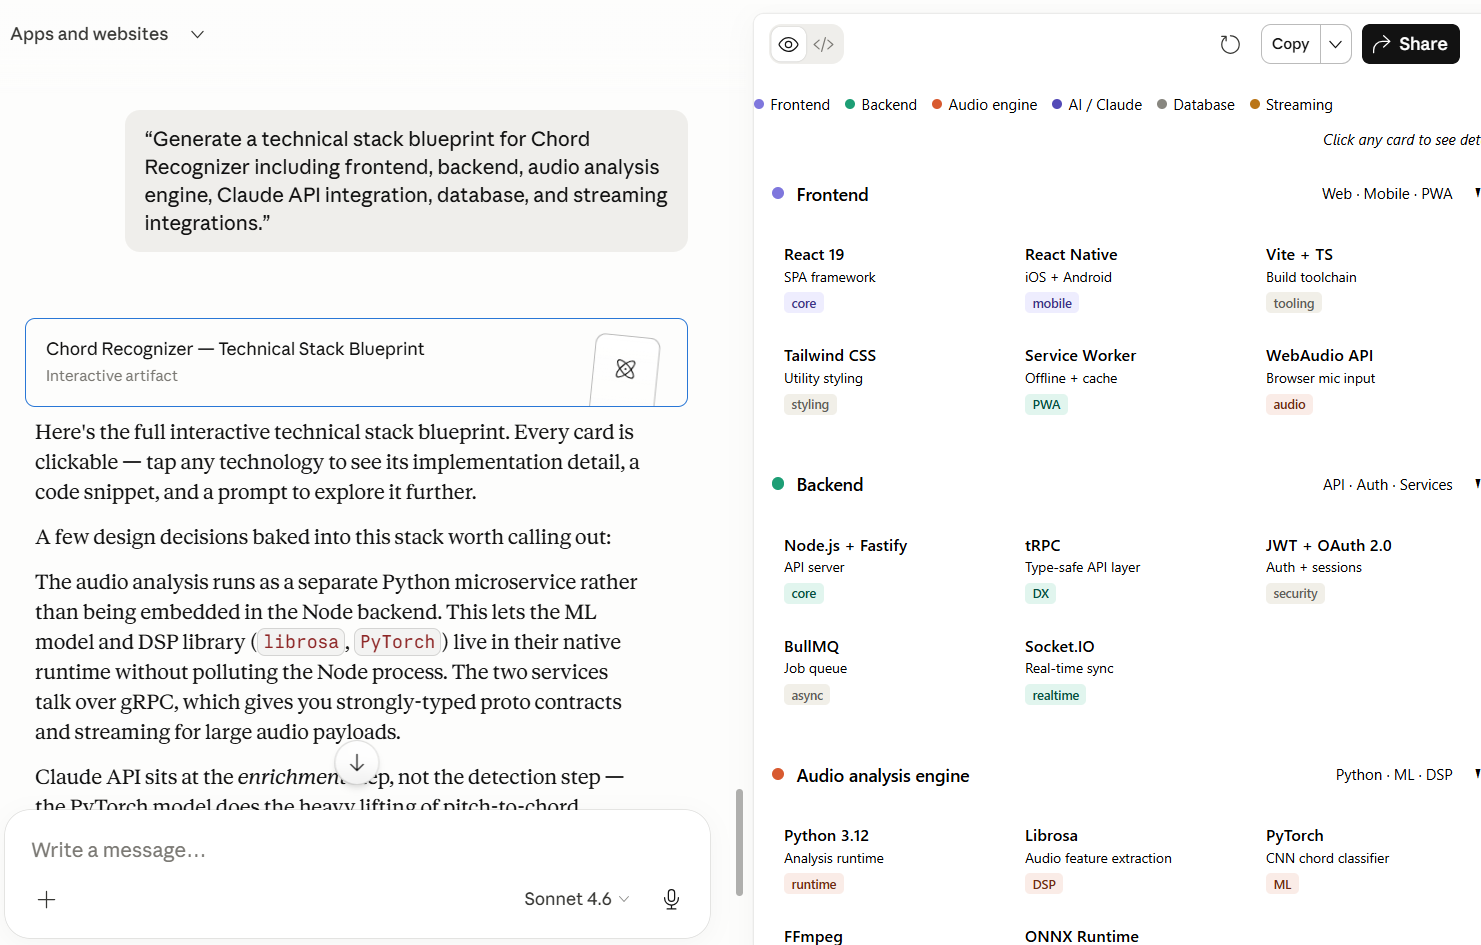Screen dimensions: 1481x945
Task: Collapse the Frontend section header
Action: (x=1126, y=194)
